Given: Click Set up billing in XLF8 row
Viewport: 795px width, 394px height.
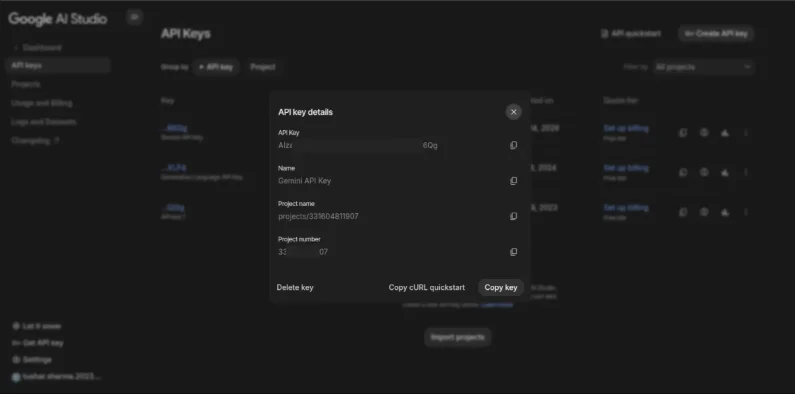Looking at the screenshot, I should click(x=626, y=168).
